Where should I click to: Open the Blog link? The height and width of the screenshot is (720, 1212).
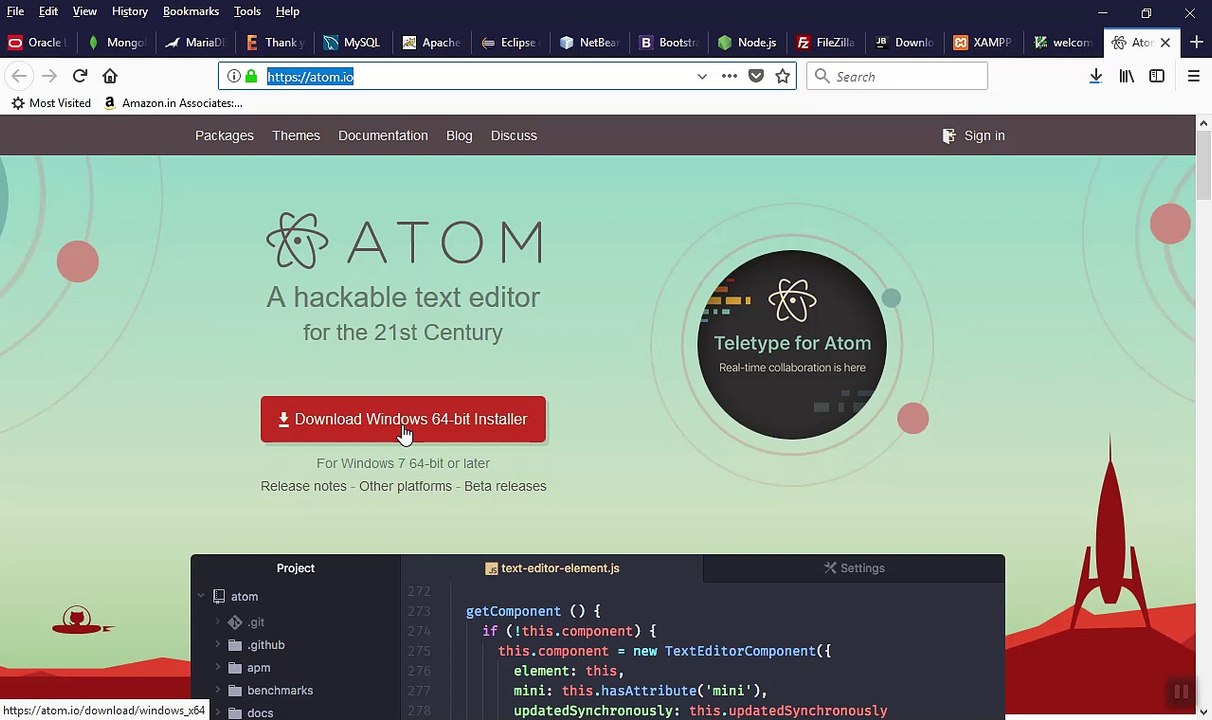coord(459,136)
